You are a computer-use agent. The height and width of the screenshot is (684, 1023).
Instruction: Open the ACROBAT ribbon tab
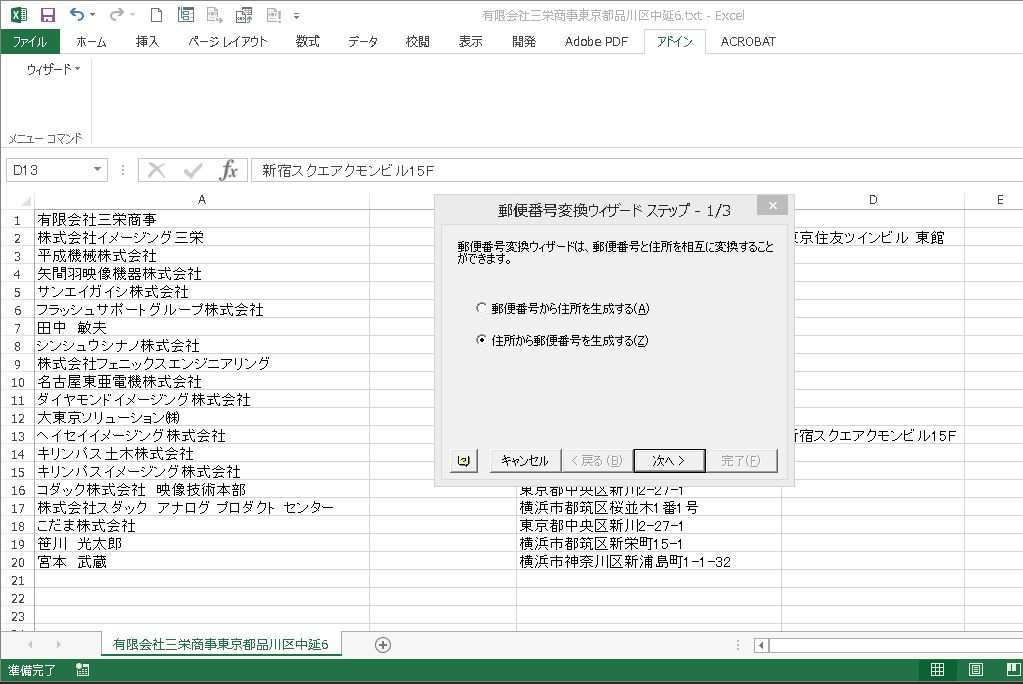pyautogui.click(x=748, y=41)
